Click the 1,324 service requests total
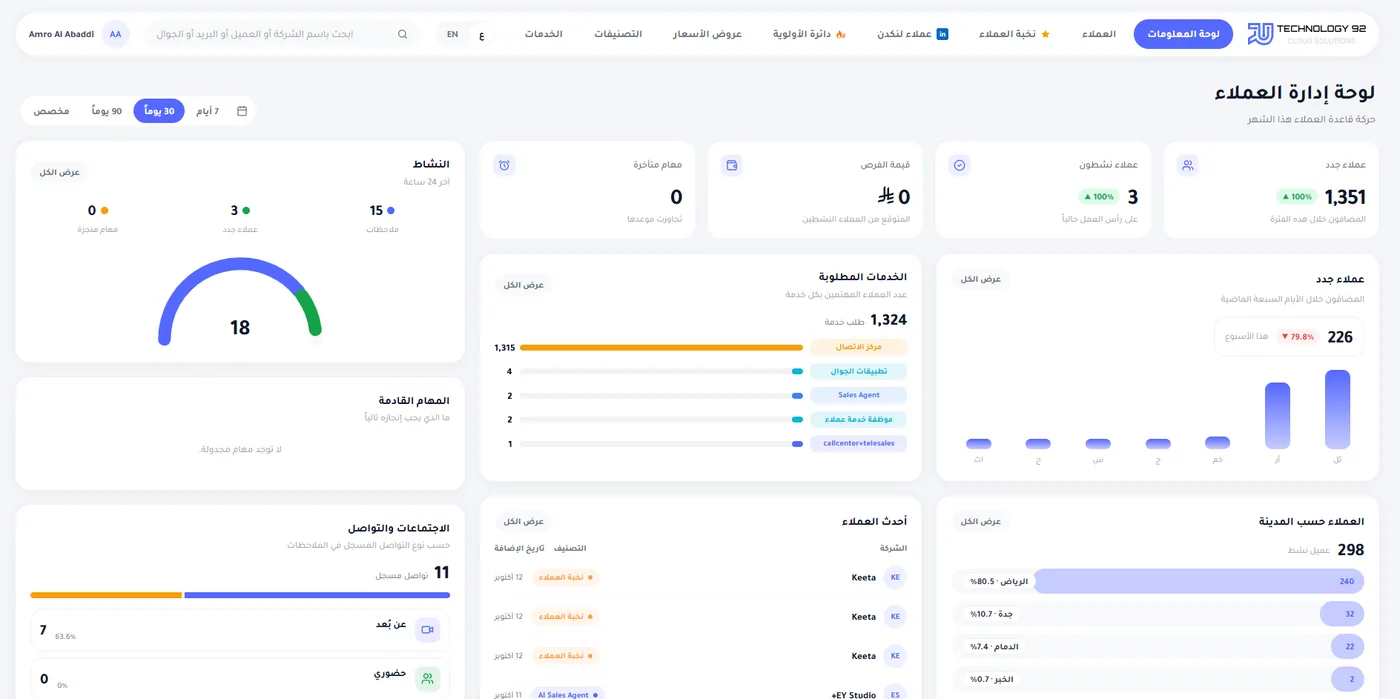1400x699 pixels. pos(888,320)
